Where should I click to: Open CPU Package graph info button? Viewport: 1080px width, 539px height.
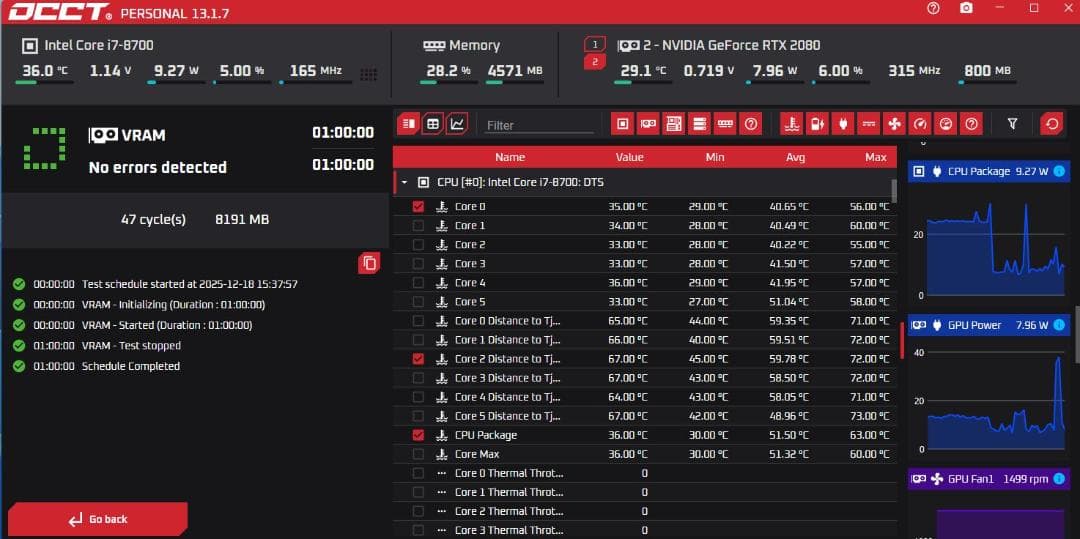(x=1059, y=171)
